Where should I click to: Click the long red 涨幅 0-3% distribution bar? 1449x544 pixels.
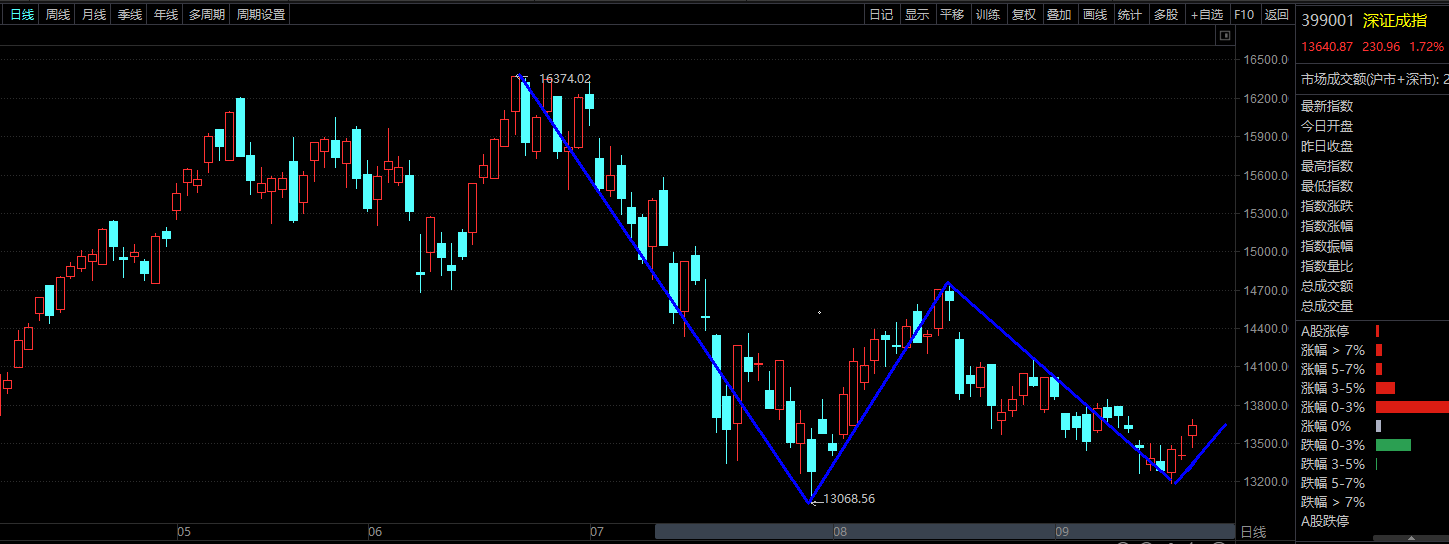pyautogui.click(x=1412, y=407)
